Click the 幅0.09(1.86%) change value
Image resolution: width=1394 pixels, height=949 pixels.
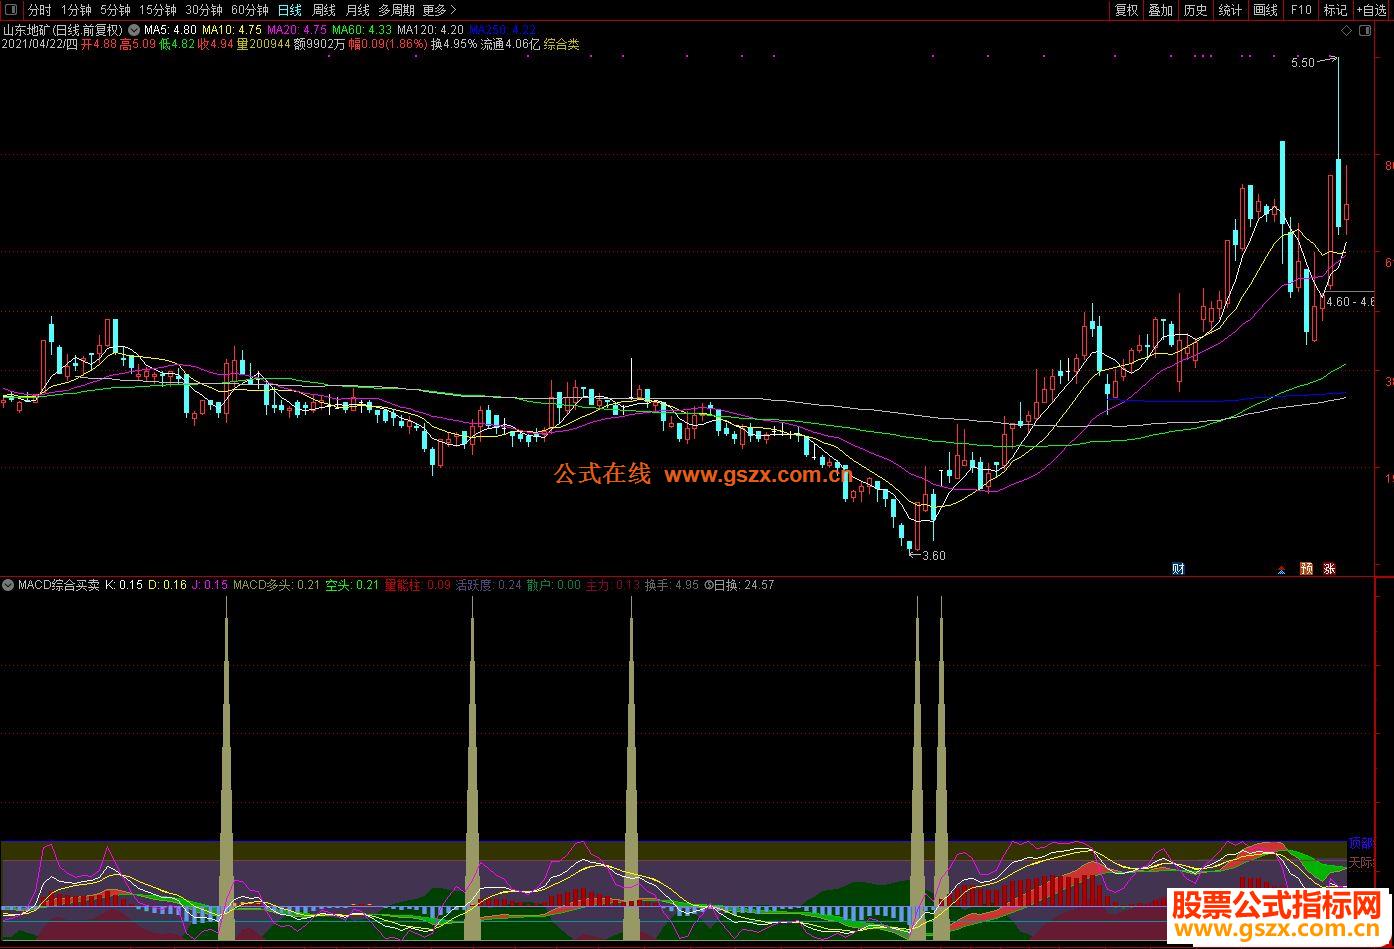[x=388, y=45]
